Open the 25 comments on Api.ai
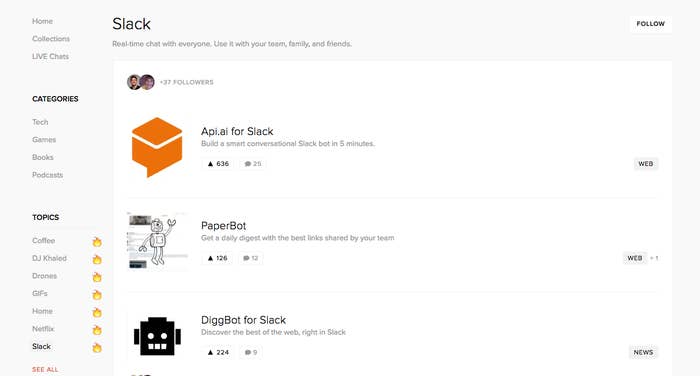 point(253,164)
